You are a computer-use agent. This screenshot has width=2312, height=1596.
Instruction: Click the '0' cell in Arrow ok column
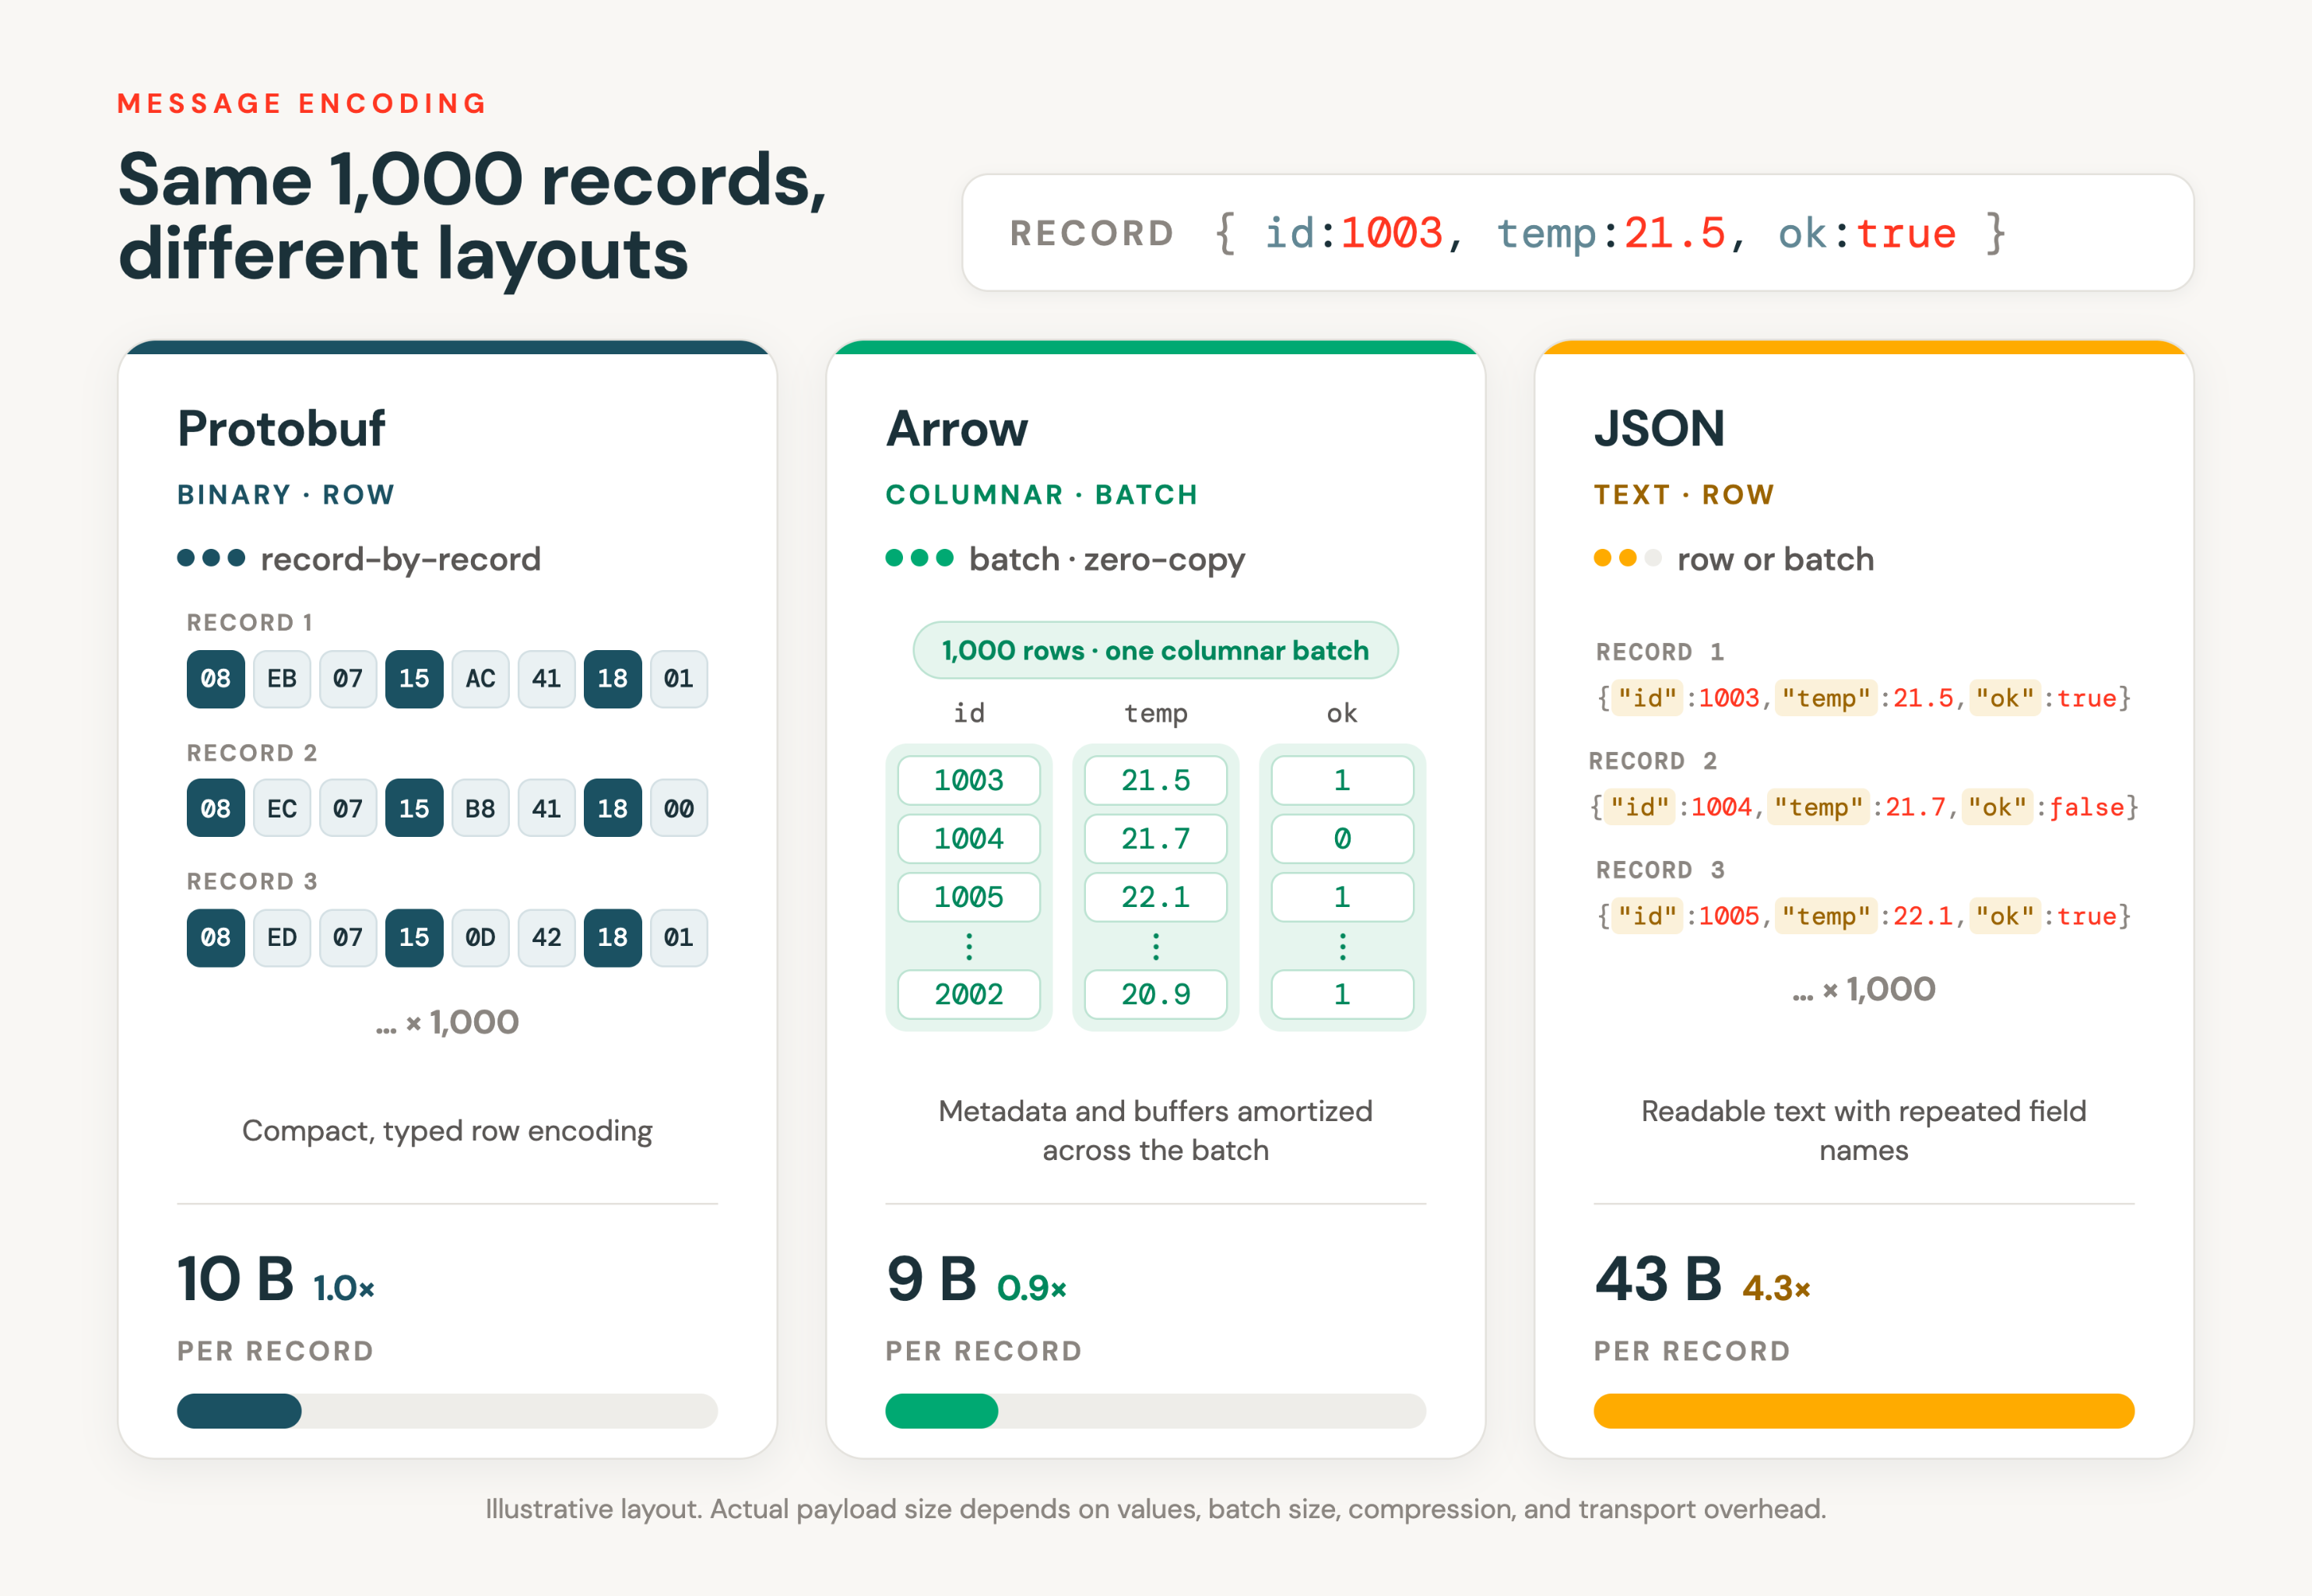pos(1342,838)
